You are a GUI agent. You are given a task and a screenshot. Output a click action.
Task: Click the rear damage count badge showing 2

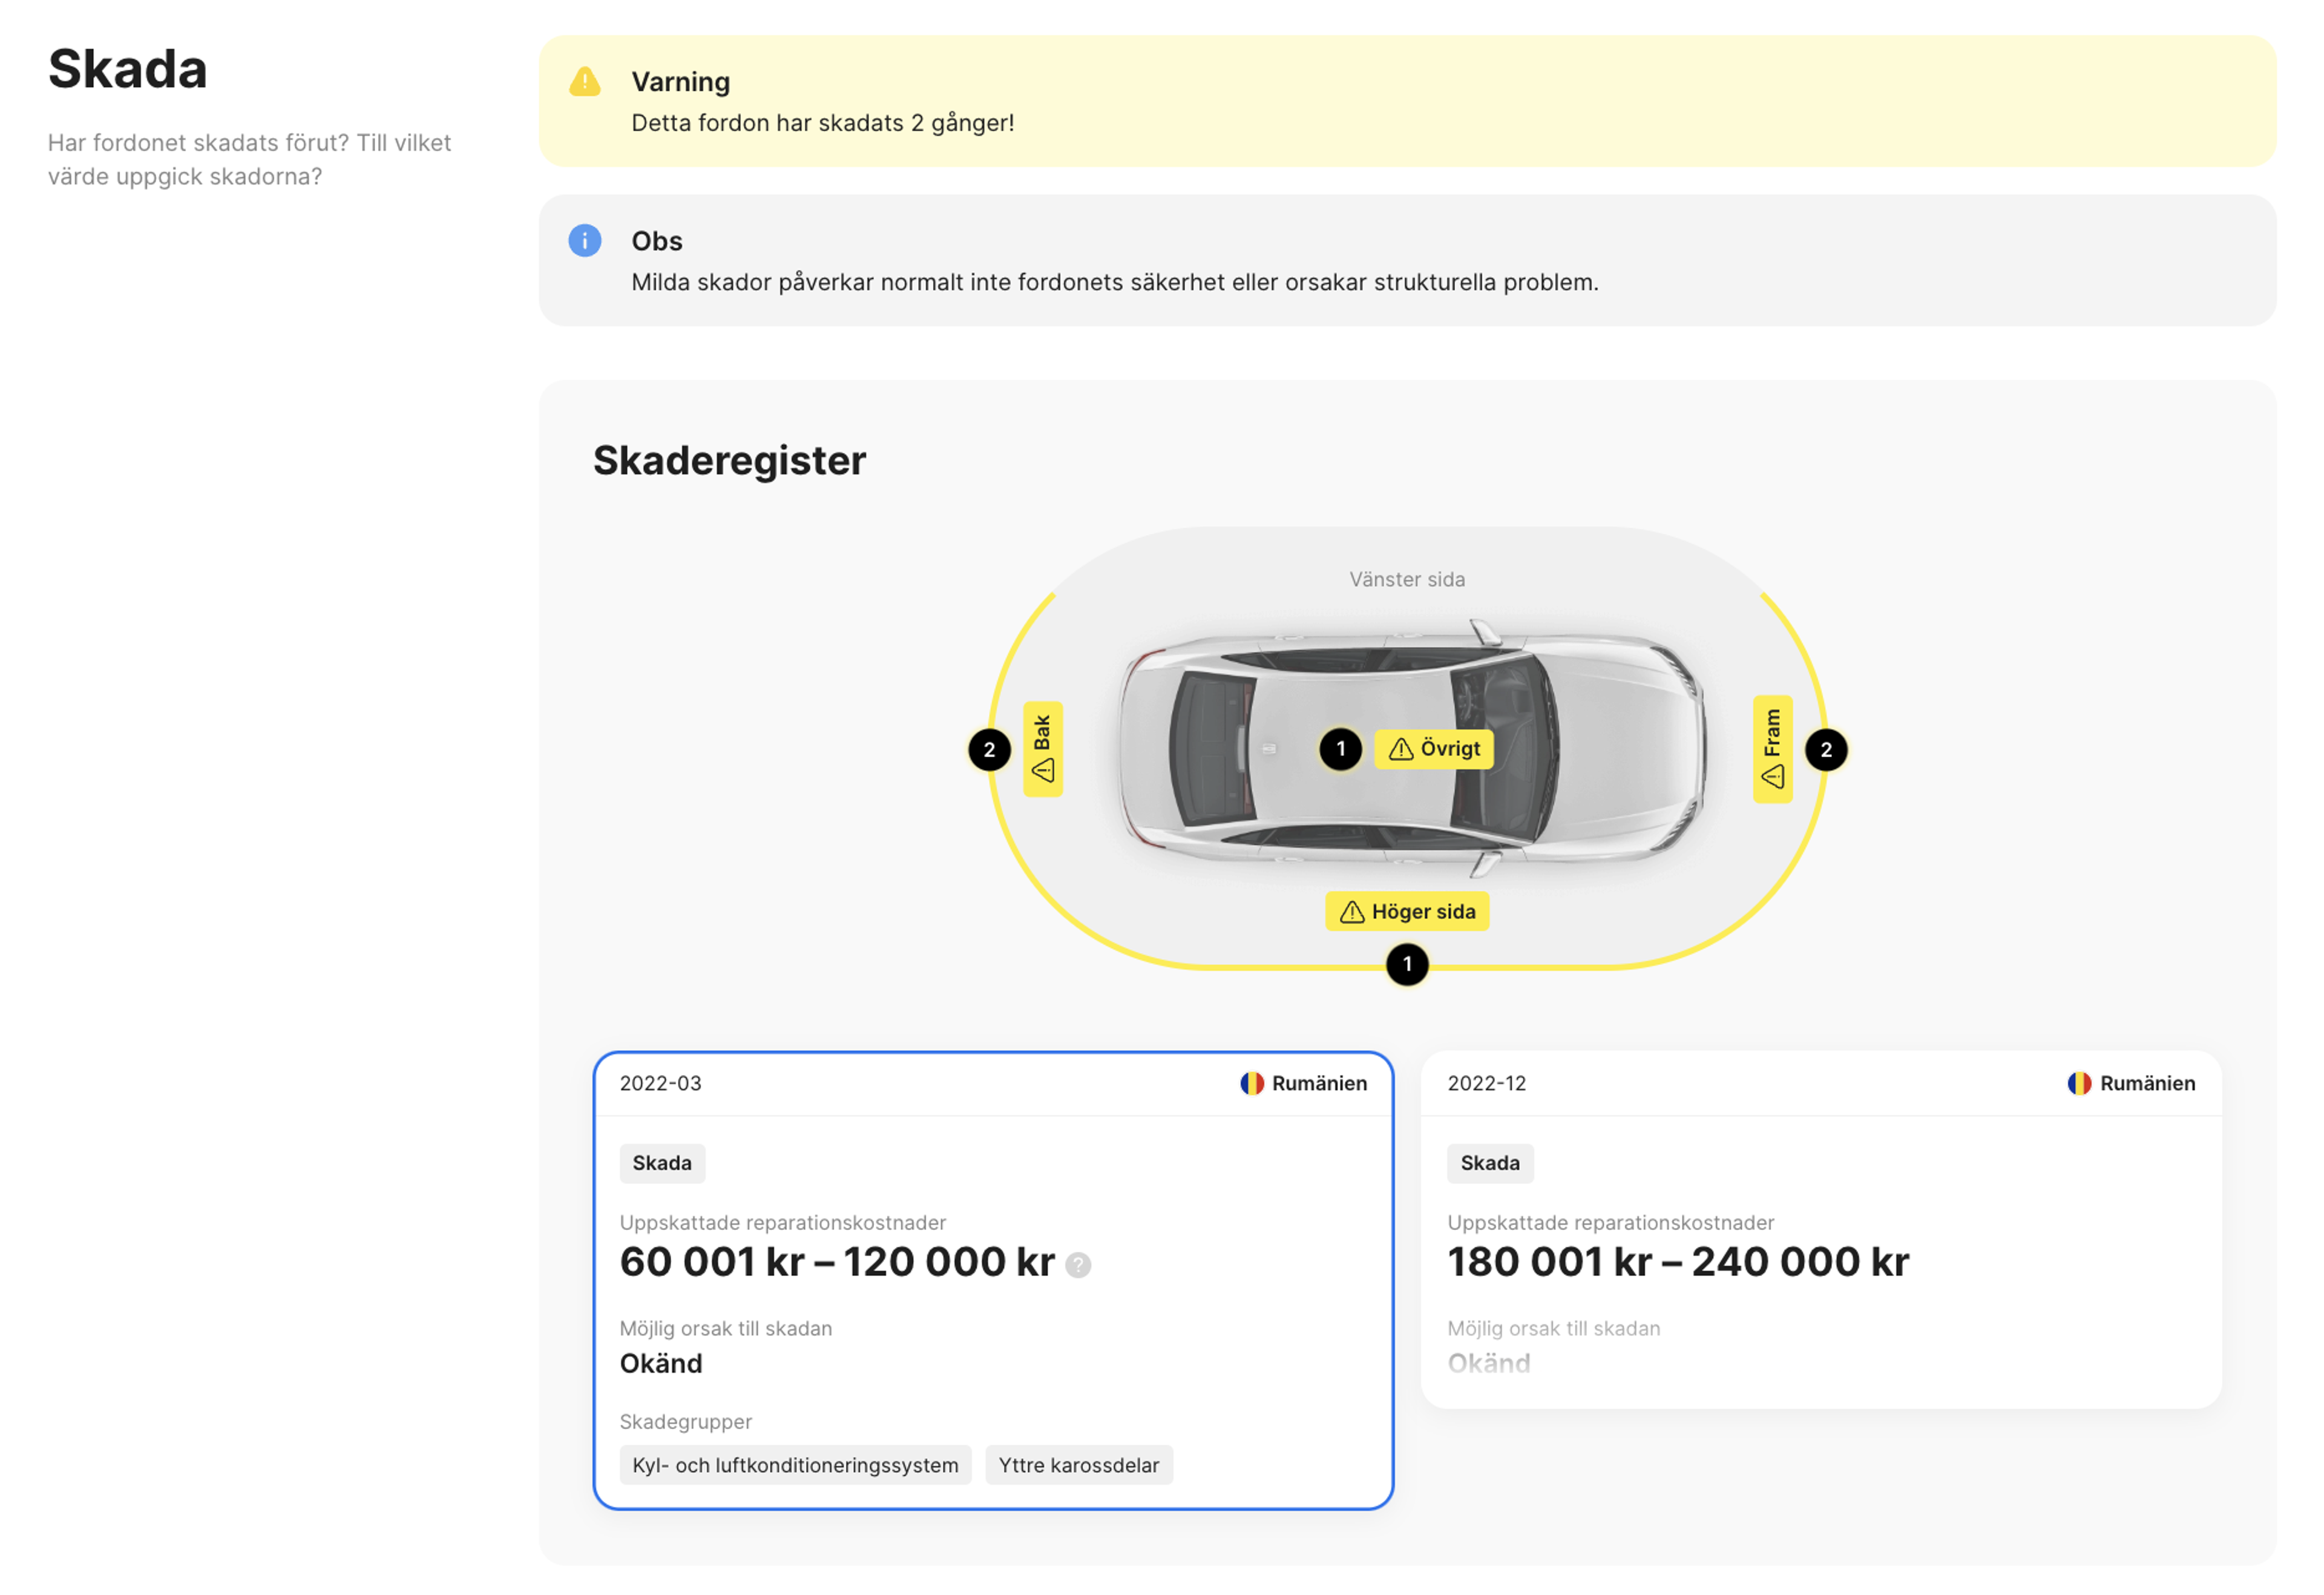tap(989, 750)
